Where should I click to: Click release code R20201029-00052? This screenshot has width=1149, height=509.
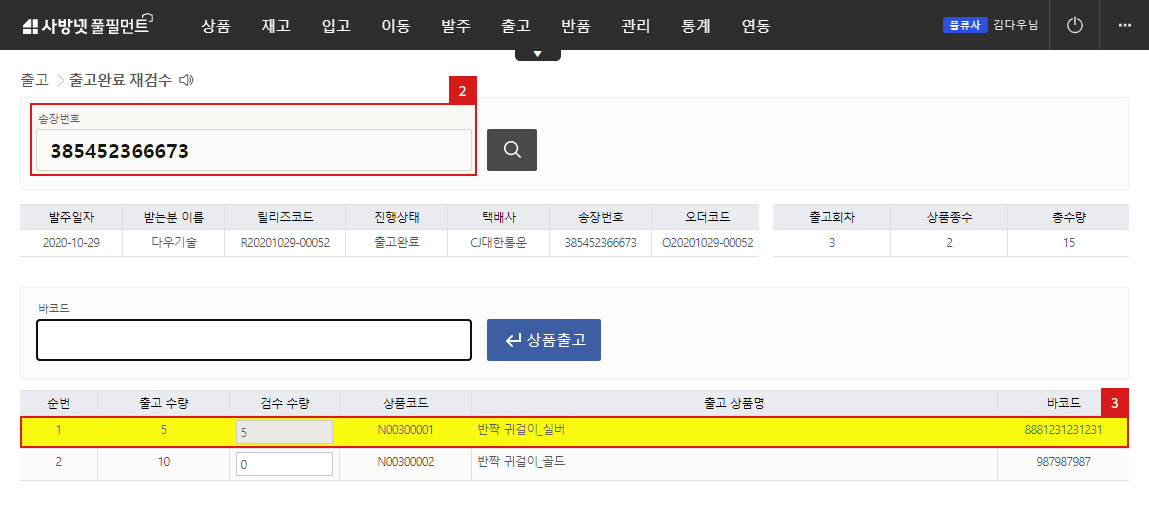(286, 242)
